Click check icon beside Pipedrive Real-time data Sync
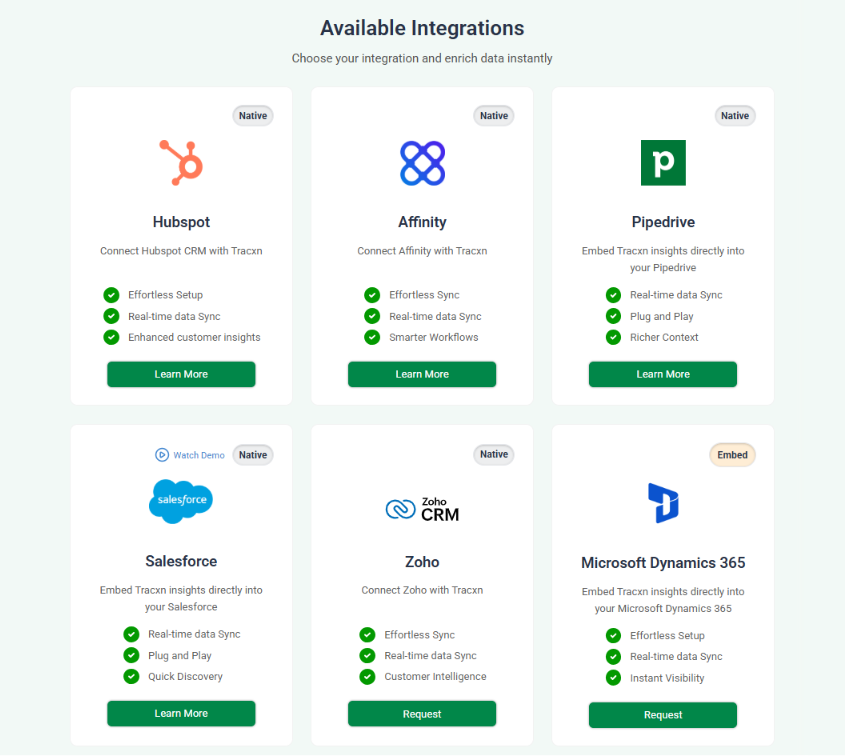 613,295
